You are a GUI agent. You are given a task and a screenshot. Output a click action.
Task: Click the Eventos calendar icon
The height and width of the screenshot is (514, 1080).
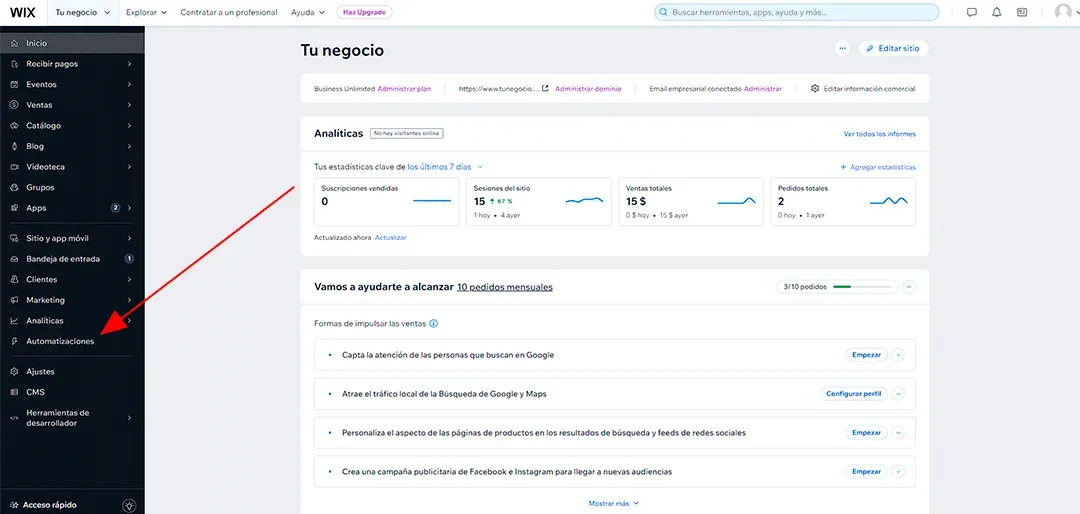[x=14, y=85]
